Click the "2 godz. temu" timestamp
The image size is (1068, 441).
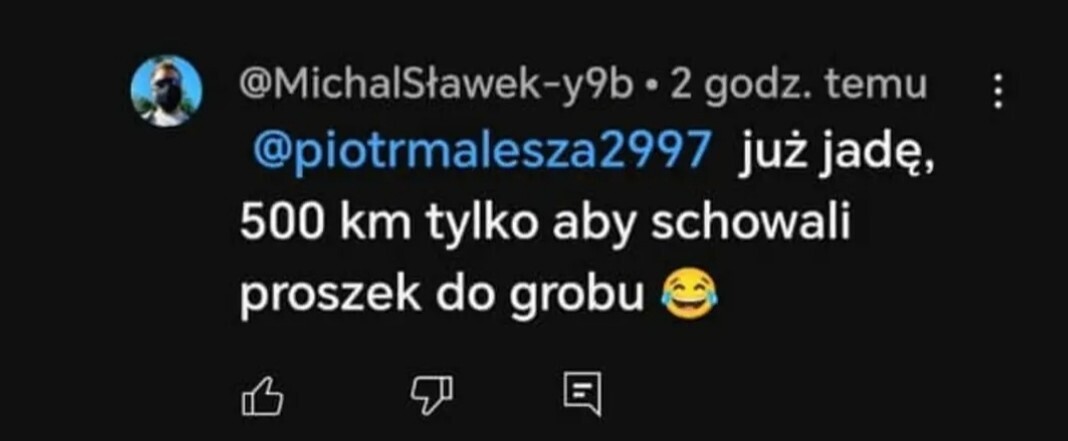798,87
